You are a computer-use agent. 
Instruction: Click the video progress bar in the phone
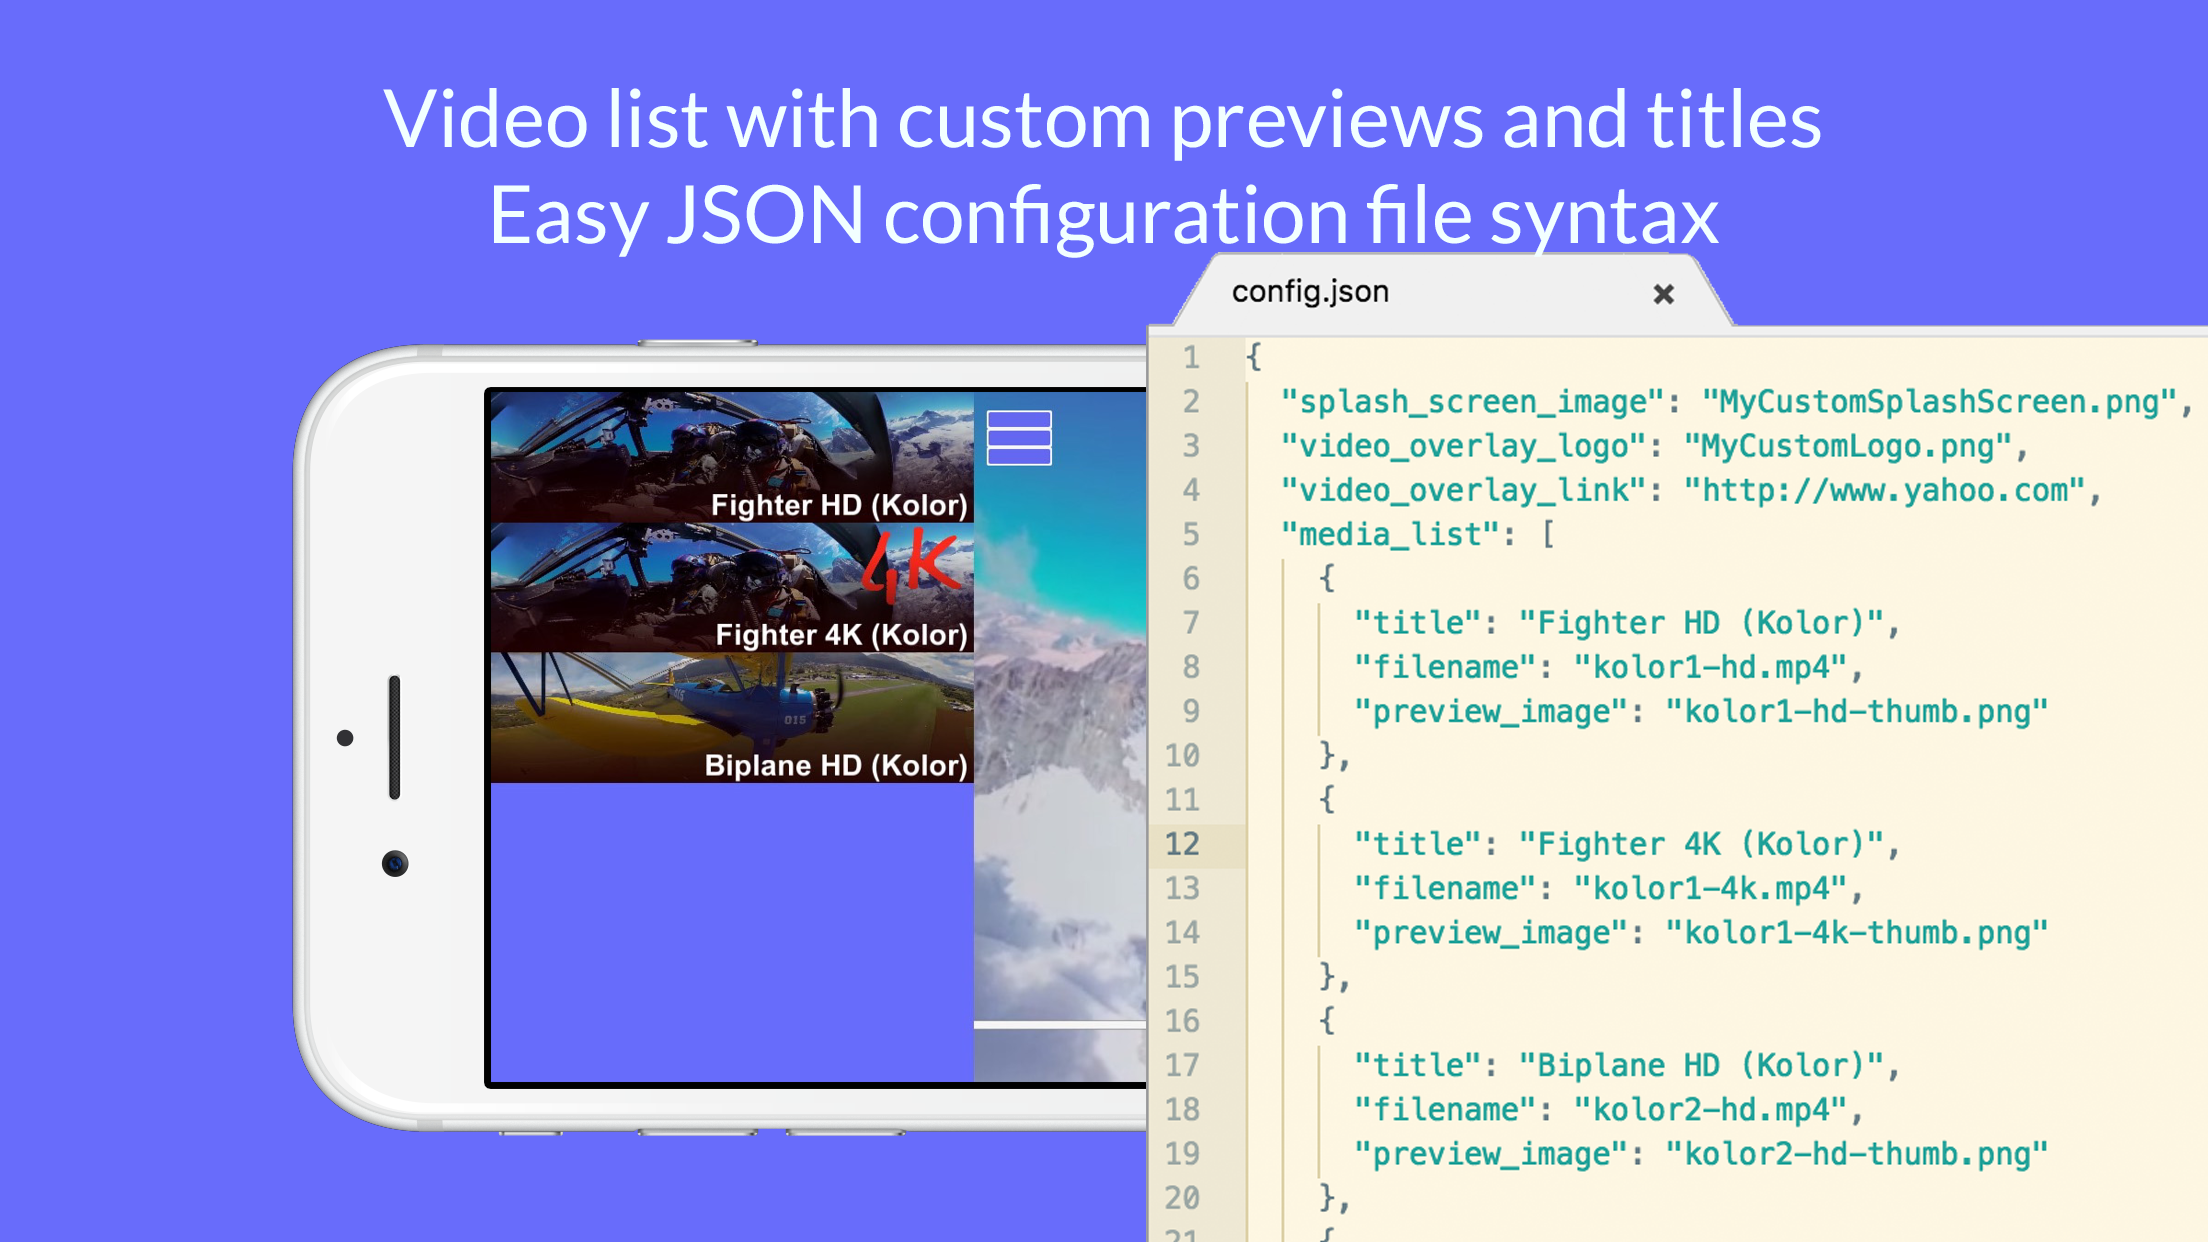pyautogui.click(x=1060, y=1025)
